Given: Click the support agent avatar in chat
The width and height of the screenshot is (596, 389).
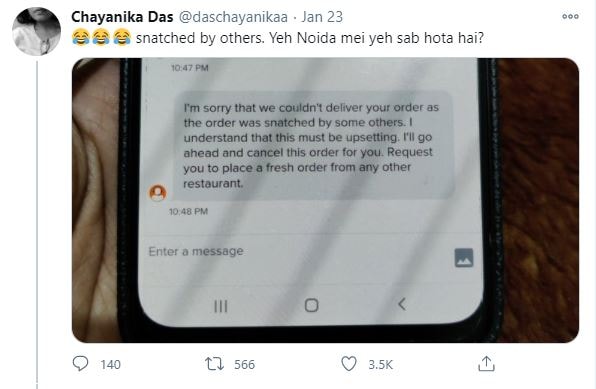Looking at the screenshot, I should pos(158,192).
